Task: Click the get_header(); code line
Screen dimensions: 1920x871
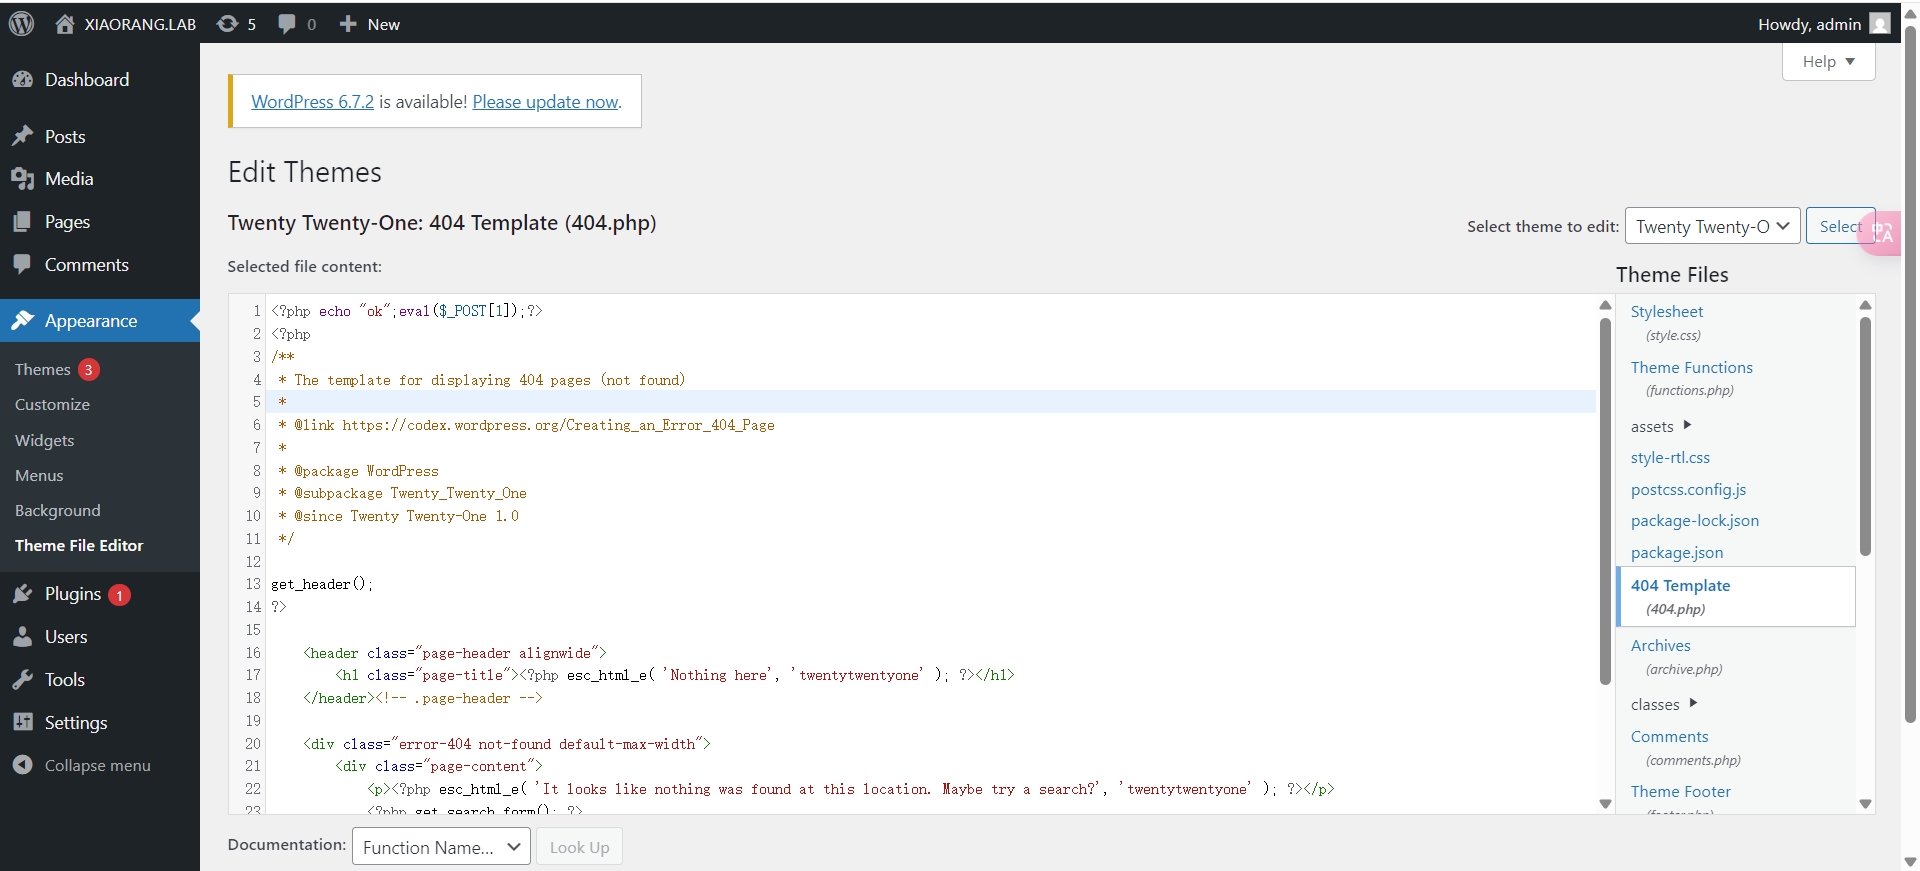Action: 321,584
